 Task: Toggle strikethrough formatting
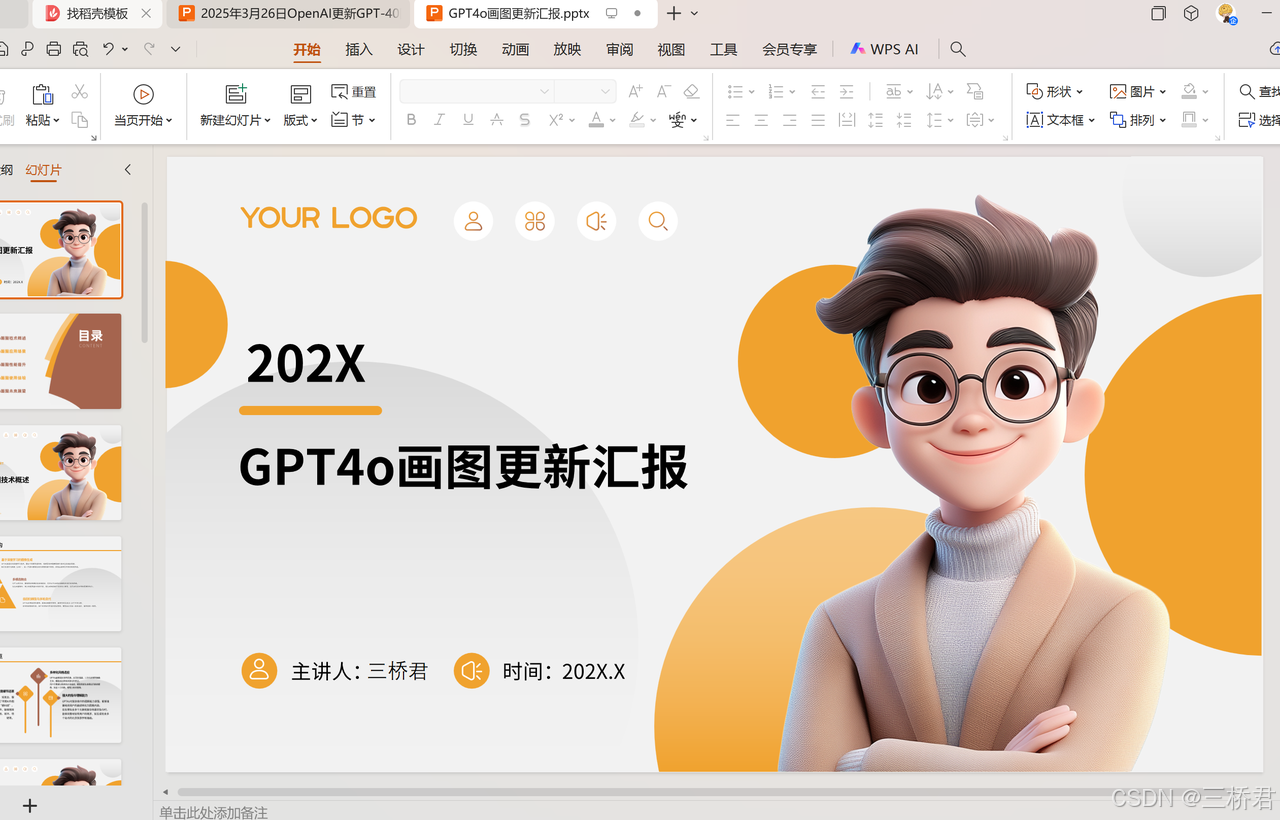496,120
